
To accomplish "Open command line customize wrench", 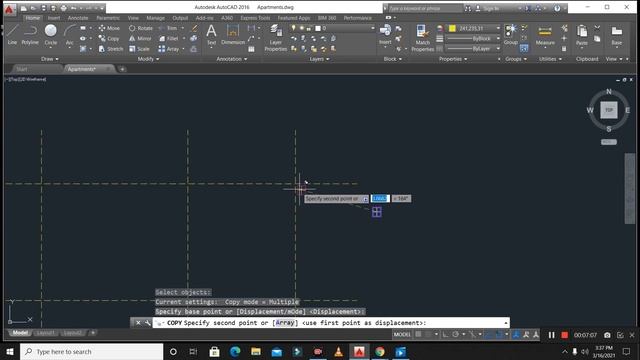I will pyautogui.click(x=147, y=322).
